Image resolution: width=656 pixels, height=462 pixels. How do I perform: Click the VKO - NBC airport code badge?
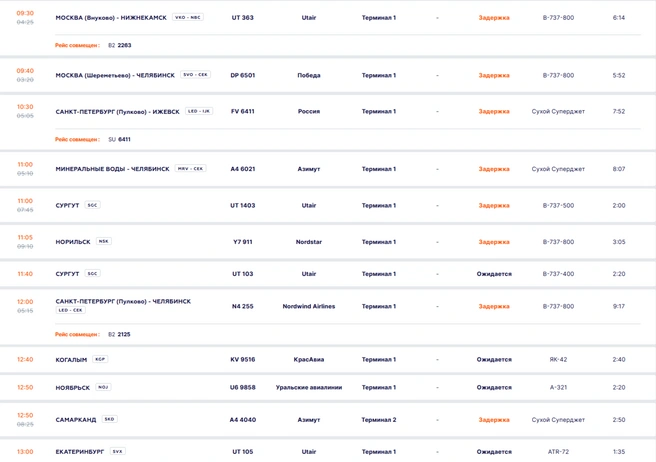188,17
